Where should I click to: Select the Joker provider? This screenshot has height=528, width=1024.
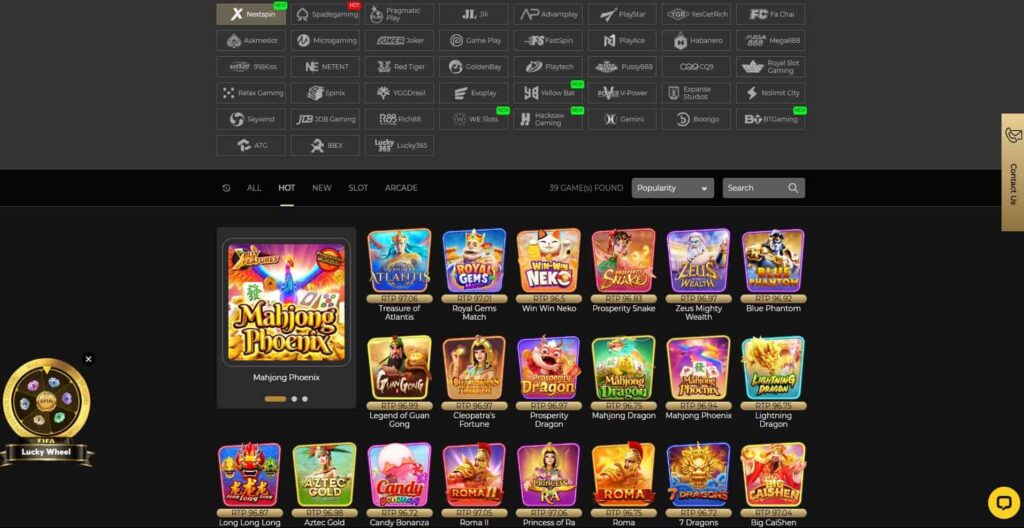tap(399, 41)
